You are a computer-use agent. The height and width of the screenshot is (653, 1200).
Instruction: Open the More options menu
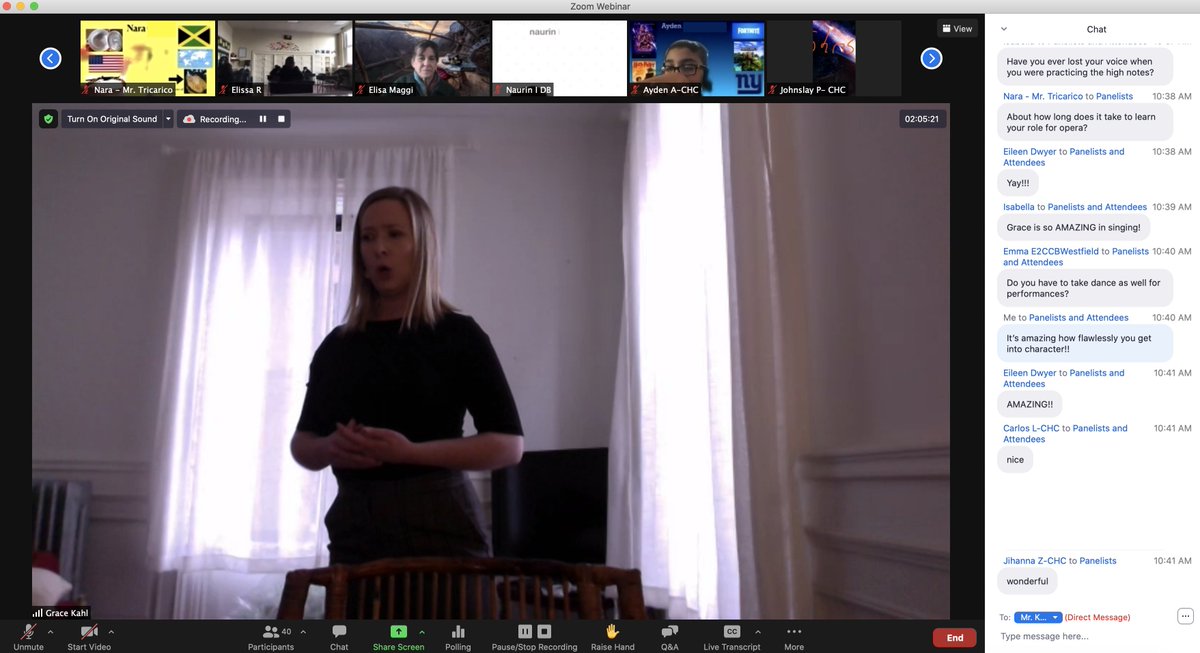(794, 637)
